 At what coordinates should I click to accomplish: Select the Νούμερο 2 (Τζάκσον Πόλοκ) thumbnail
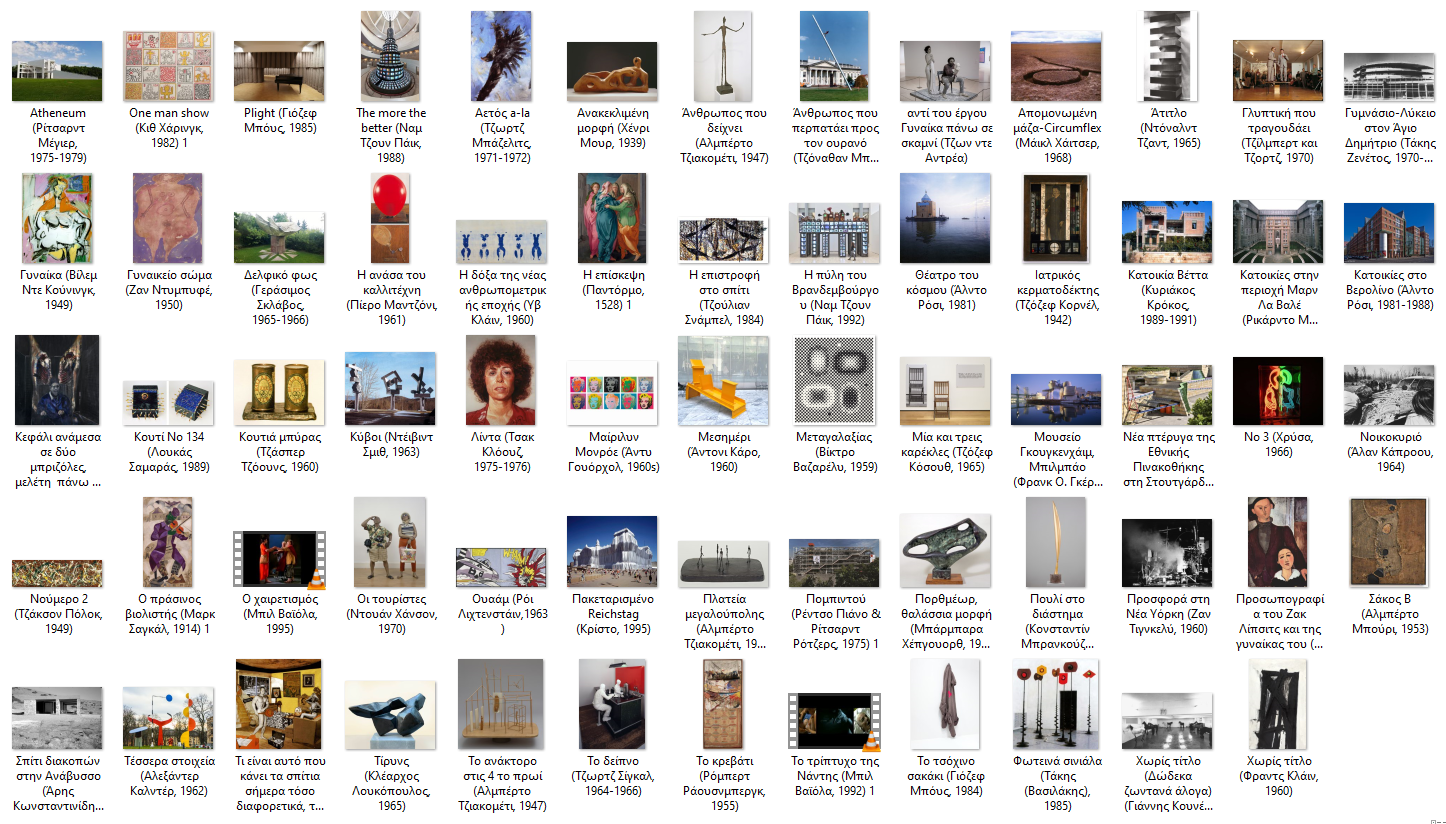pyautogui.click(x=57, y=573)
